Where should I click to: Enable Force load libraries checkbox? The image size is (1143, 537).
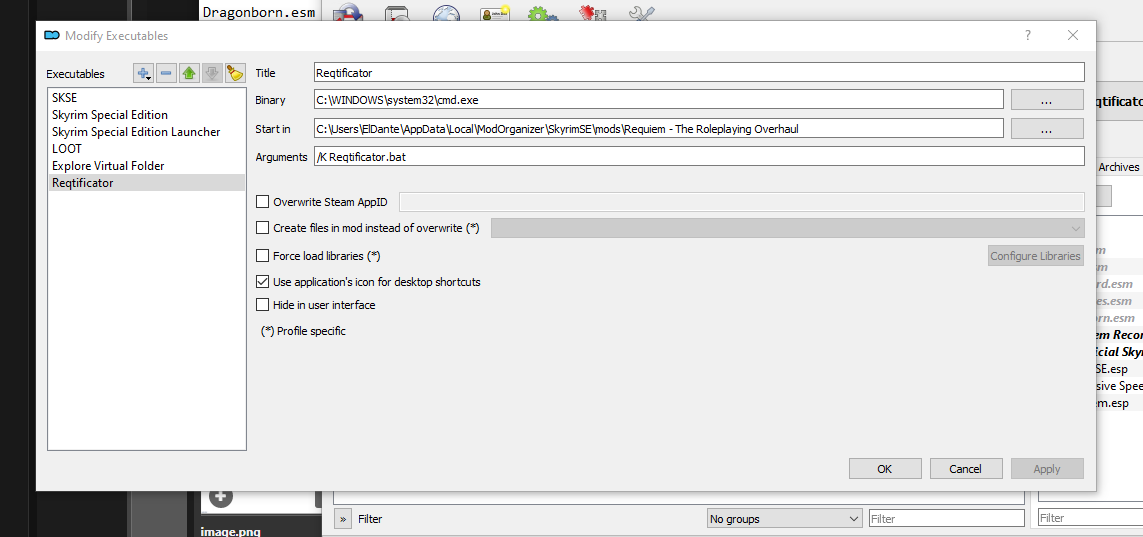coord(262,256)
